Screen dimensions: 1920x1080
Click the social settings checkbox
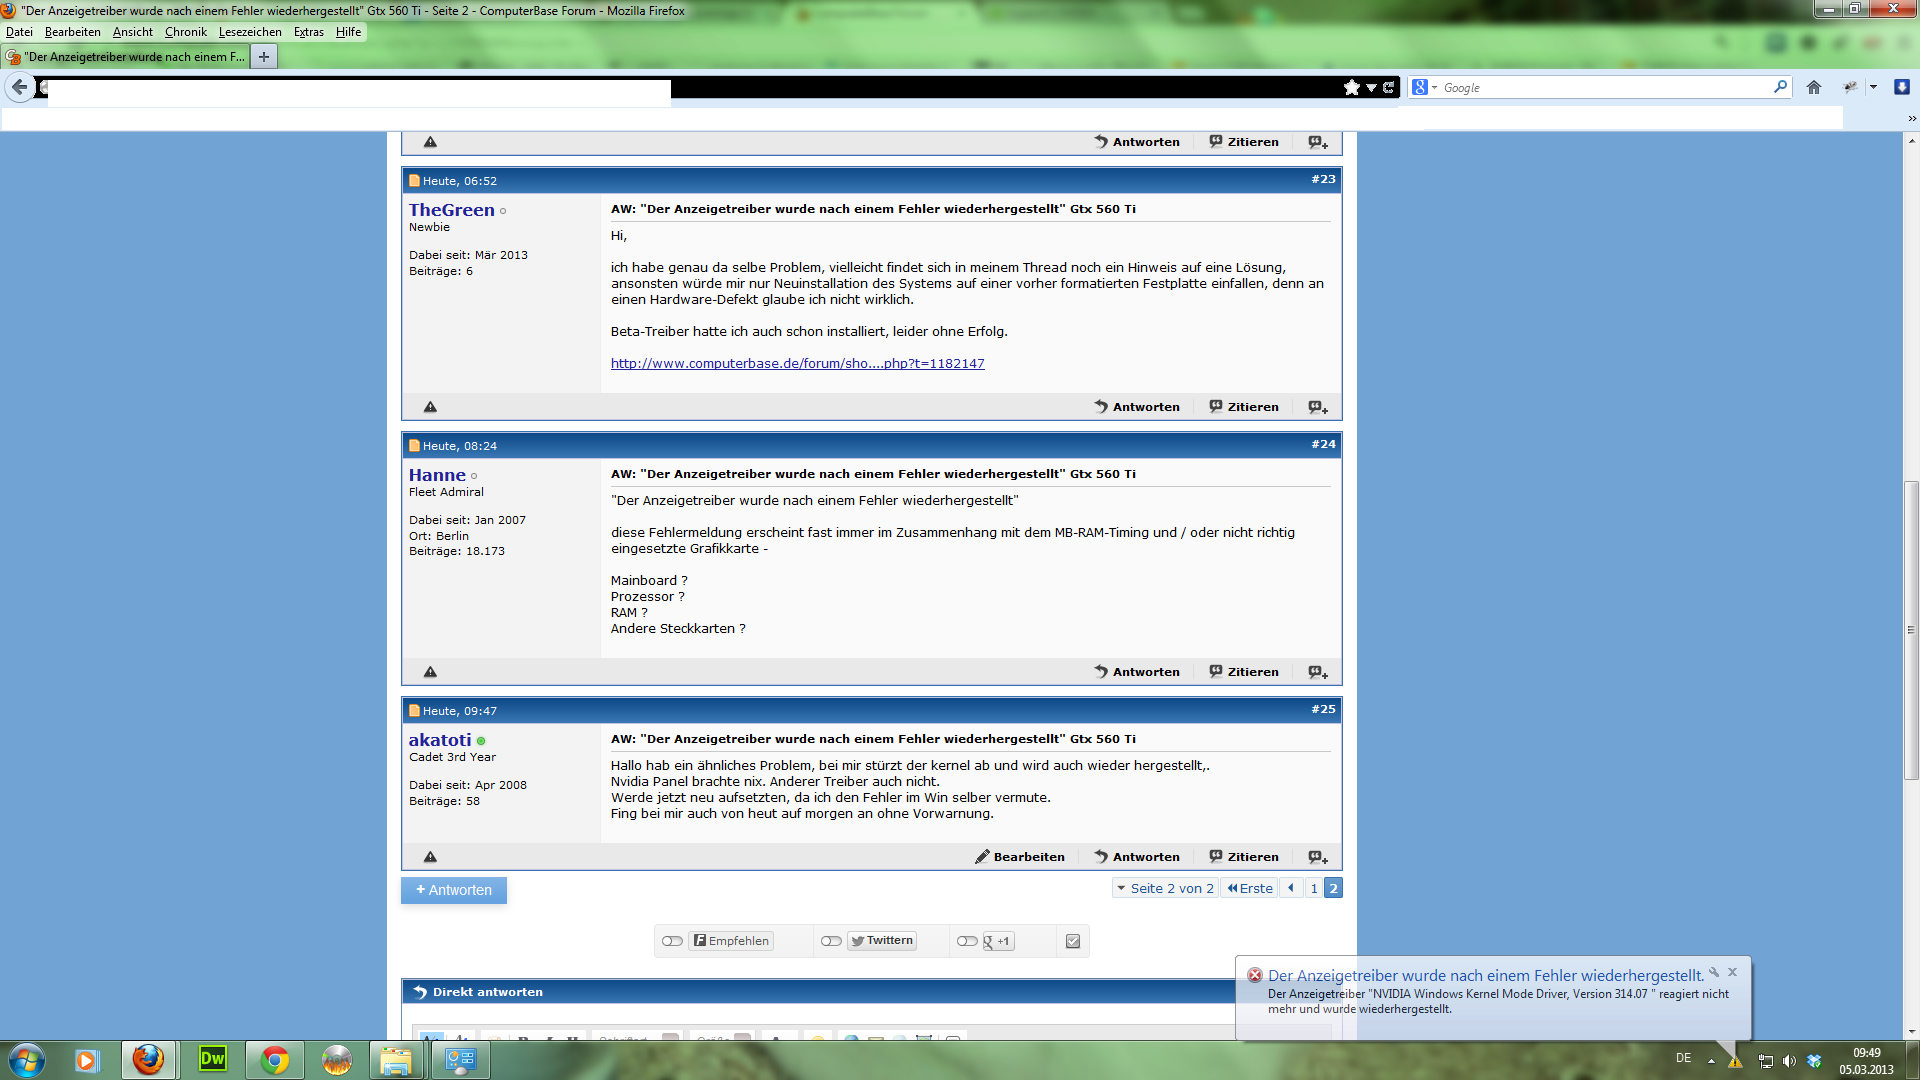(x=1073, y=941)
